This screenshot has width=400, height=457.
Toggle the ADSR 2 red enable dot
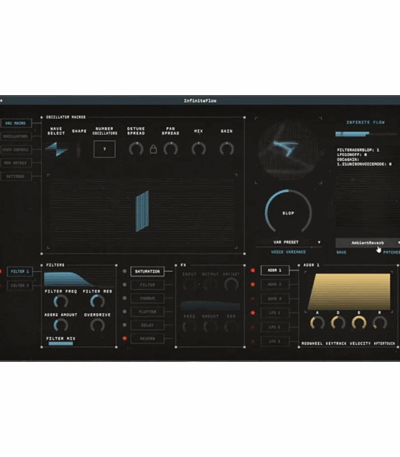click(253, 284)
